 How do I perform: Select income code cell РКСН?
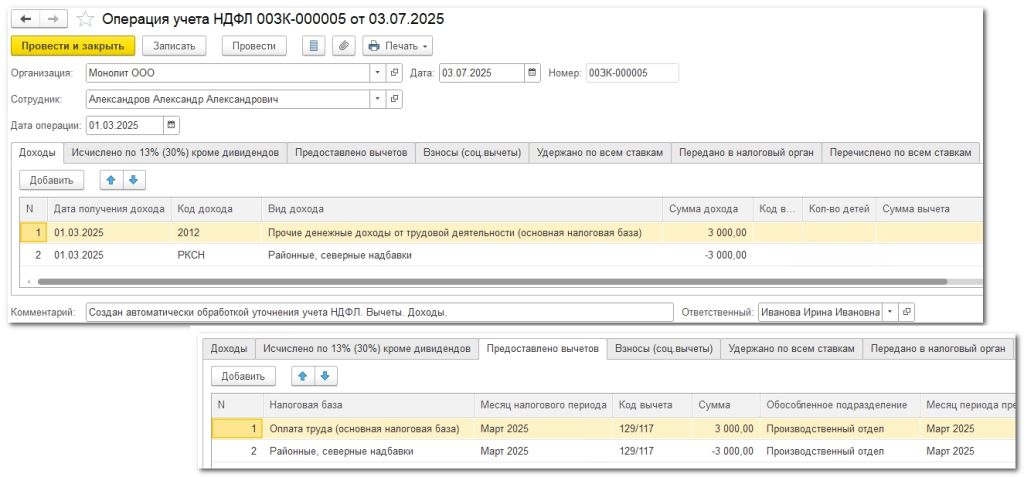(217, 255)
